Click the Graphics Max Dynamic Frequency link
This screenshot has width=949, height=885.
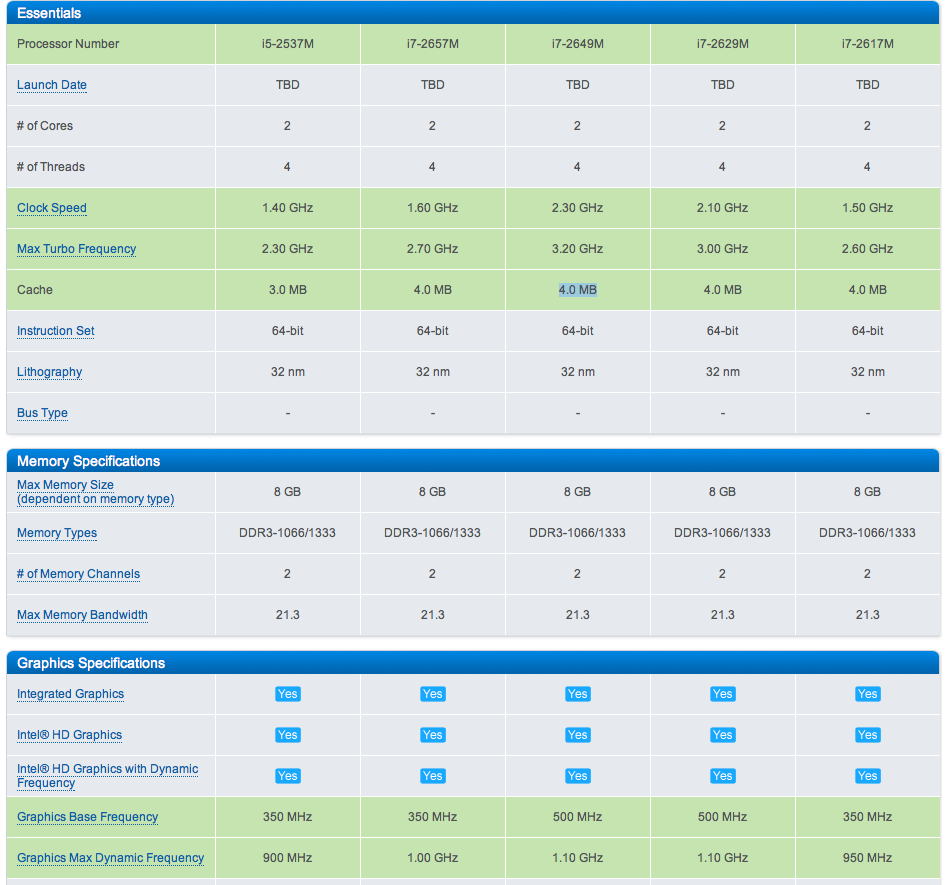pyautogui.click(x=110, y=858)
